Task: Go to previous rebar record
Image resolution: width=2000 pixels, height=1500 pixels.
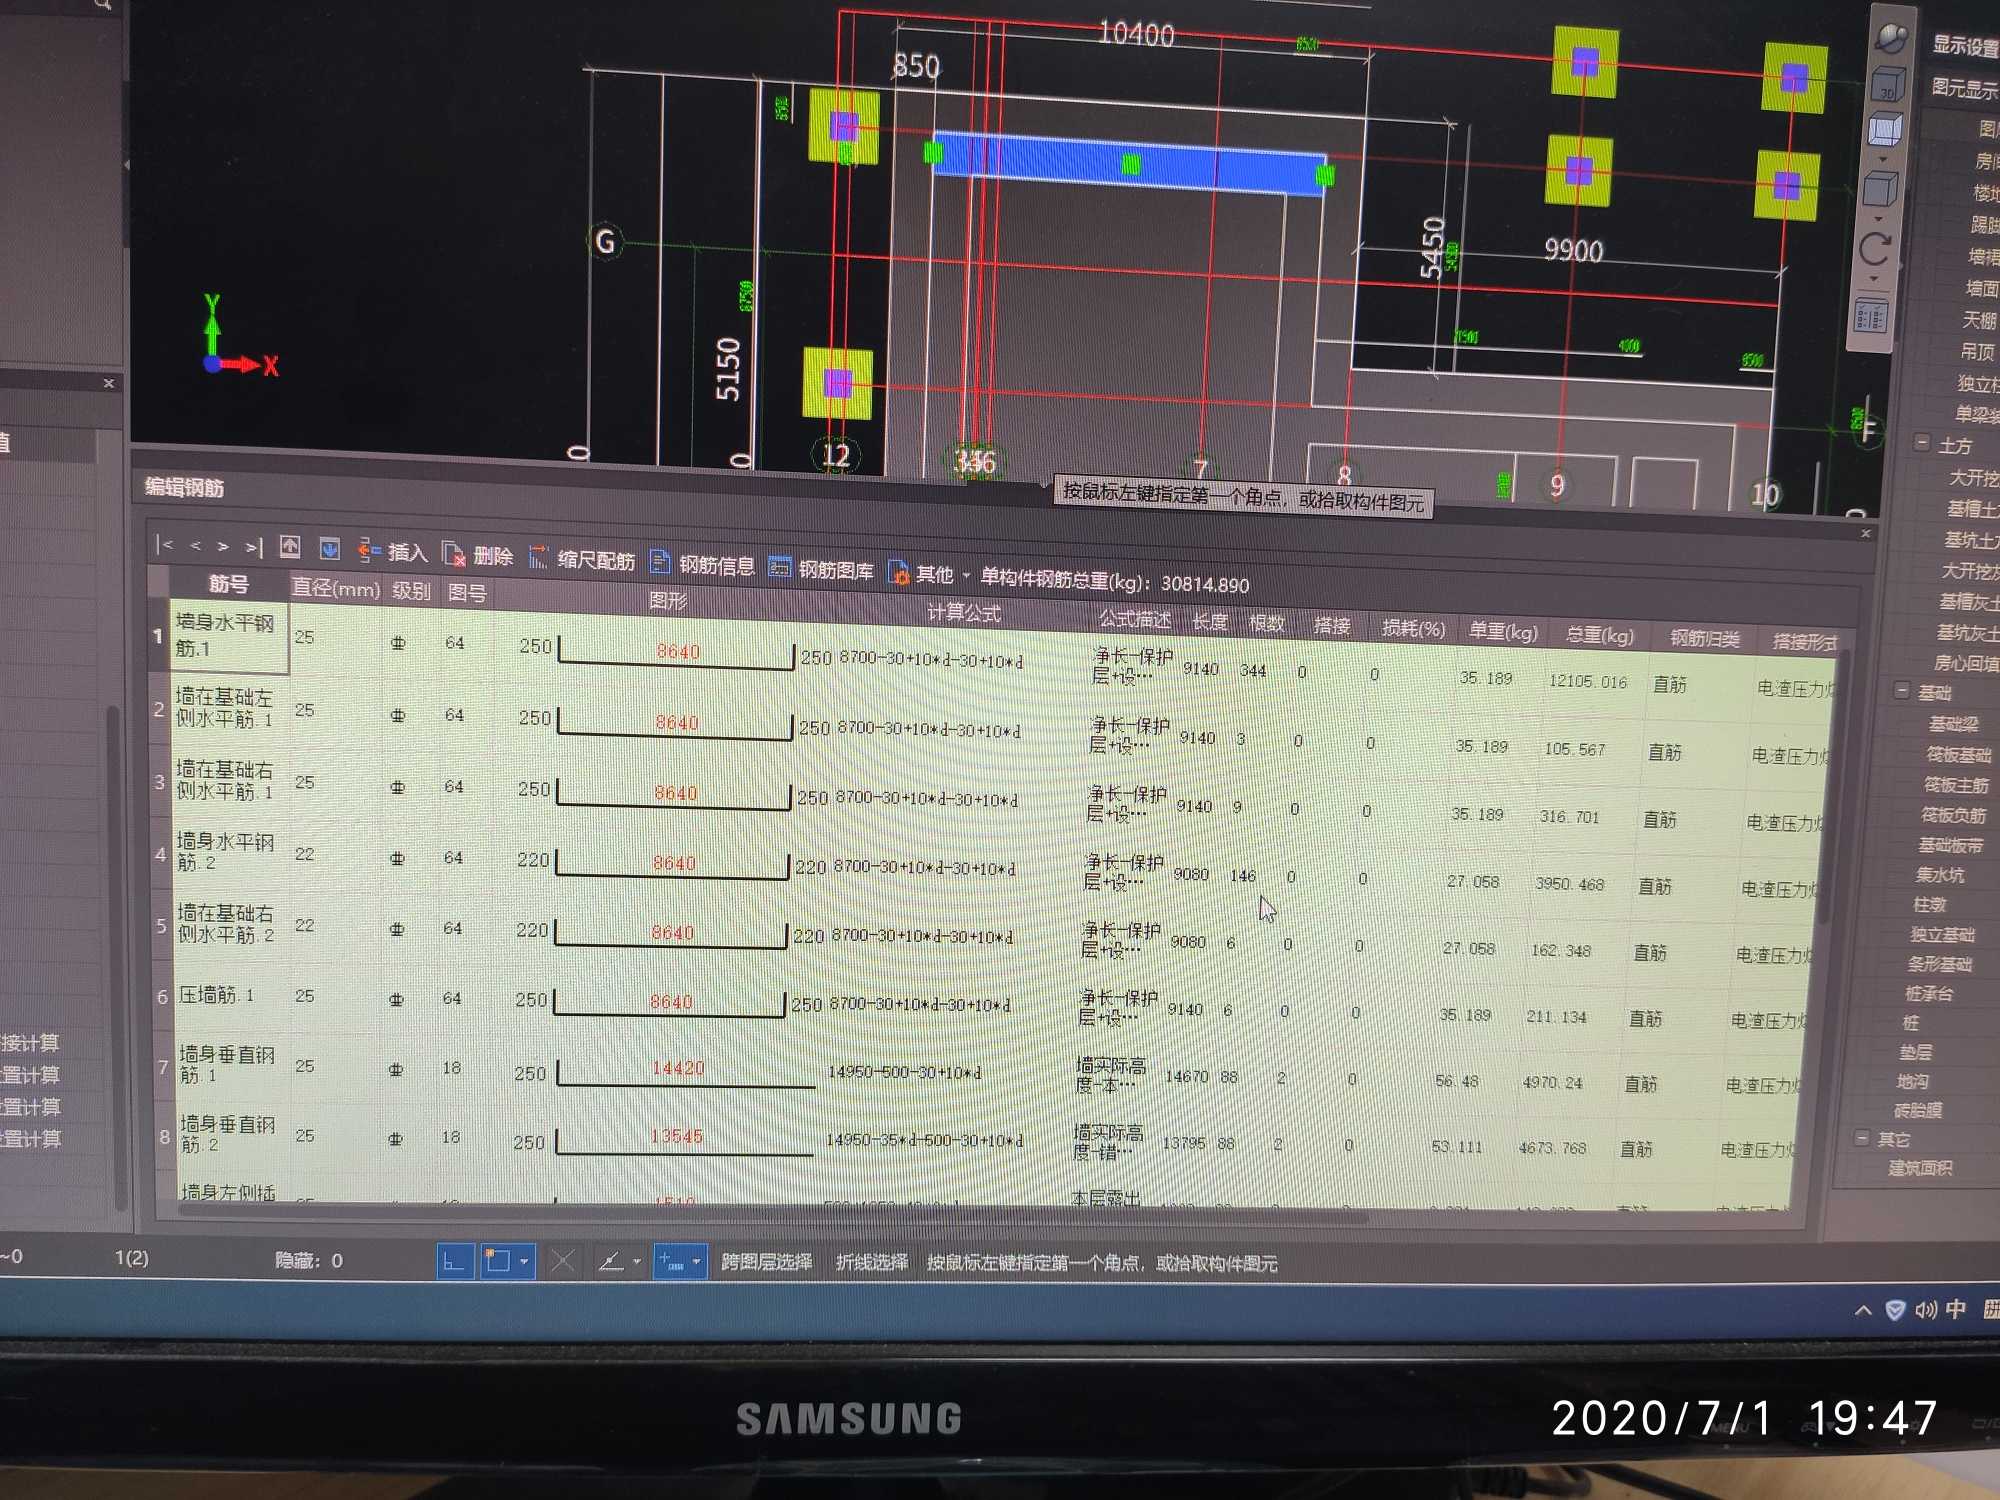Action: point(195,546)
